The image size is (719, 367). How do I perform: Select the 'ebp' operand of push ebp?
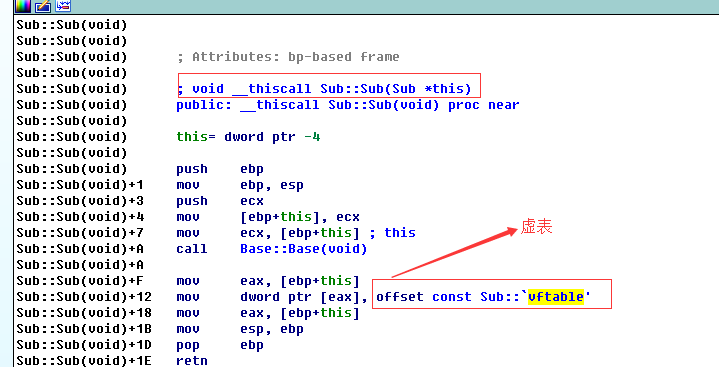click(x=252, y=169)
